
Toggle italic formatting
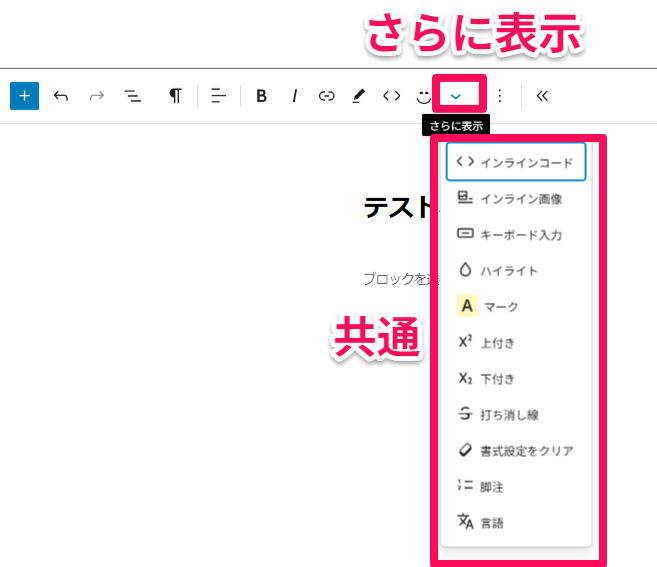pyautogui.click(x=295, y=96)
